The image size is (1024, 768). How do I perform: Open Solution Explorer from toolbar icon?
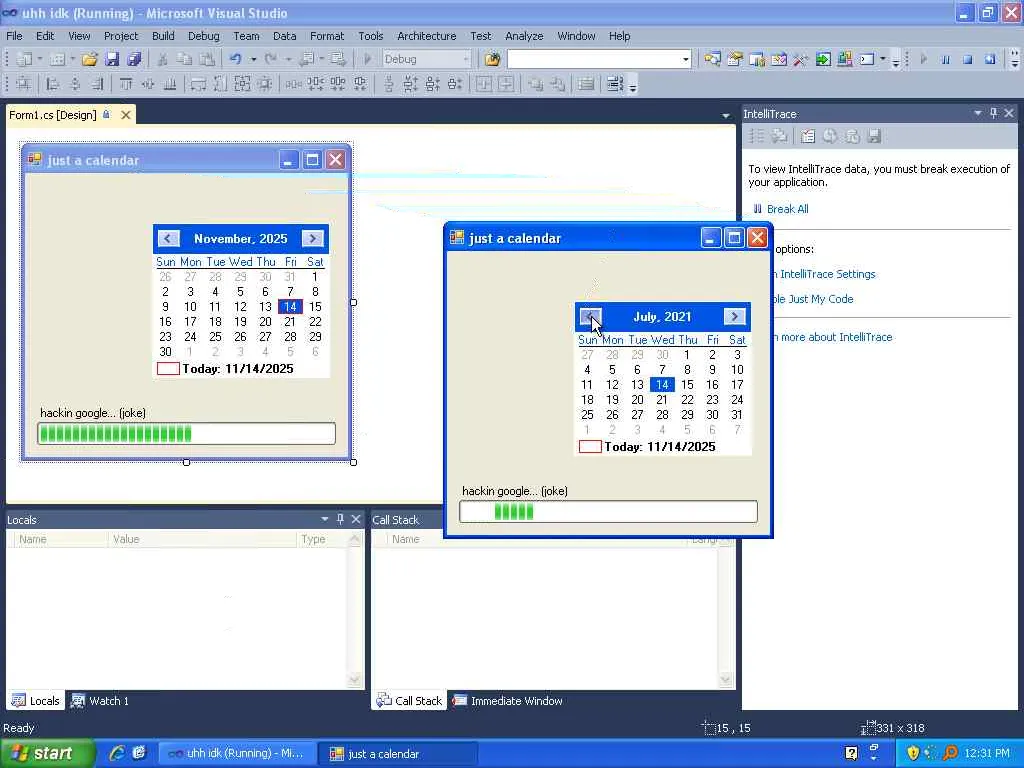click(712, 59)
